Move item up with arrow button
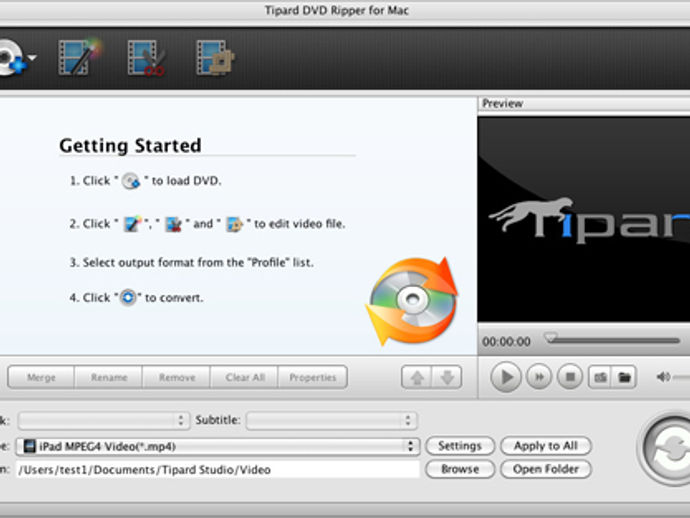This screenshot has height=518, width=690. pyautogui.click(x=417, y=377)
